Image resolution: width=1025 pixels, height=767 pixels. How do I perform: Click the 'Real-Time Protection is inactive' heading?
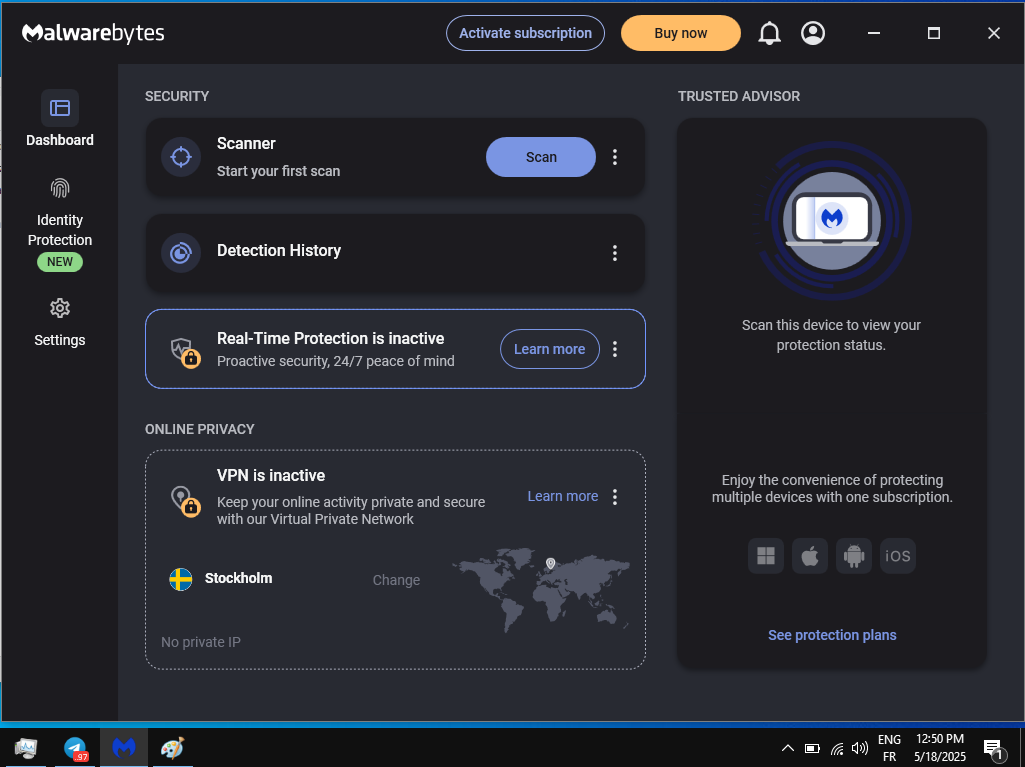click(330, 338)
